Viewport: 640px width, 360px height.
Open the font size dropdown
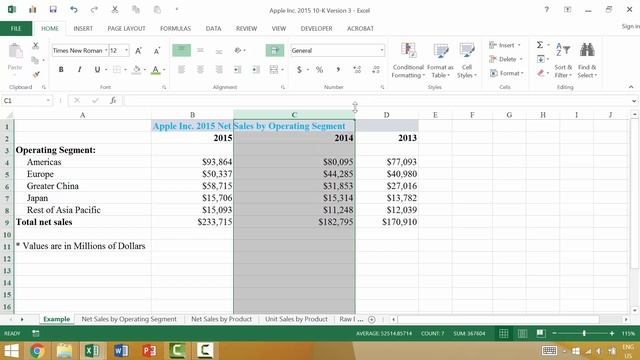127,51
